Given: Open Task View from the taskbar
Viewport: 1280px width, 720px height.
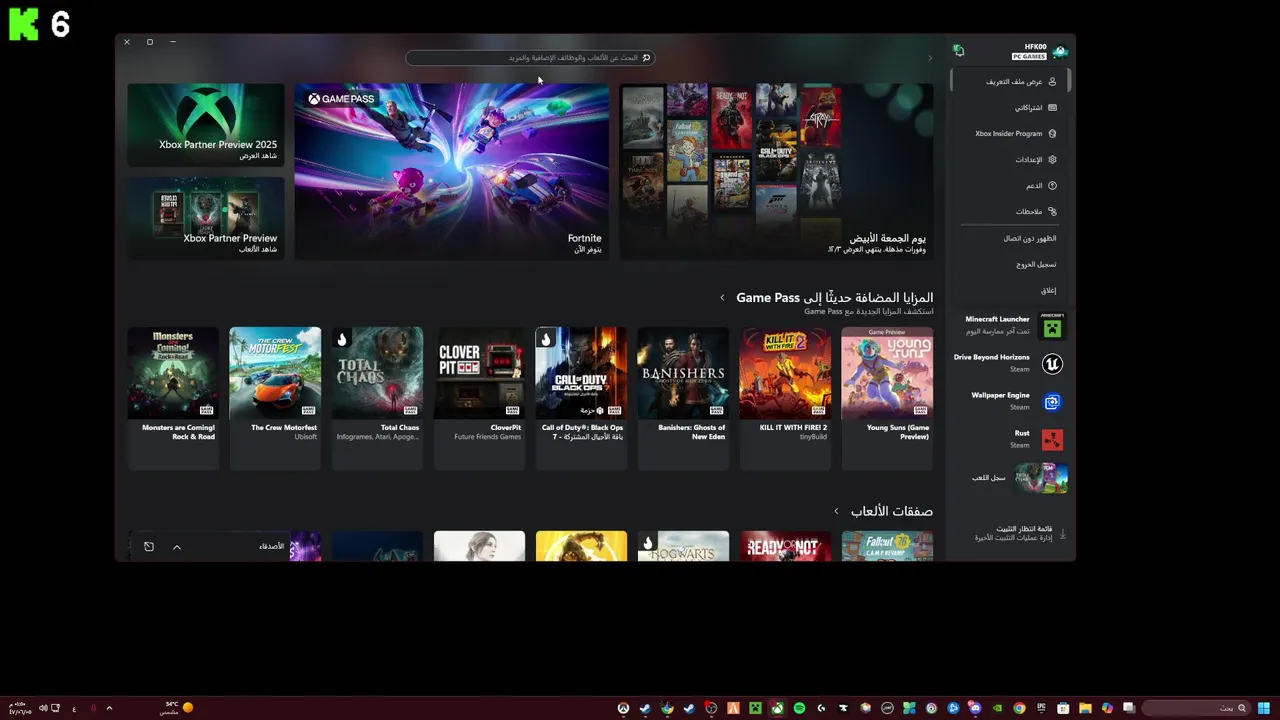Looking at the screenshot, I should pos(1128,708).
